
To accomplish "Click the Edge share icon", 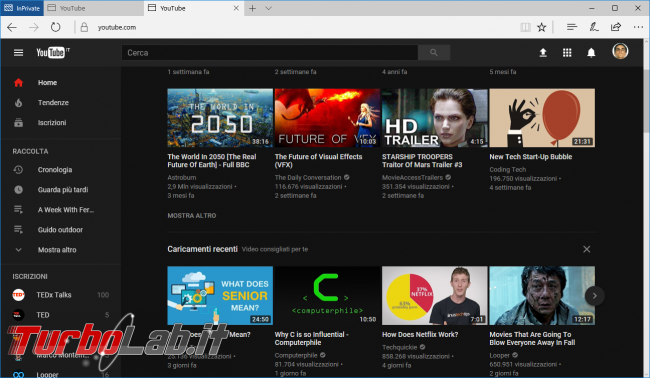I will [616, 27].
